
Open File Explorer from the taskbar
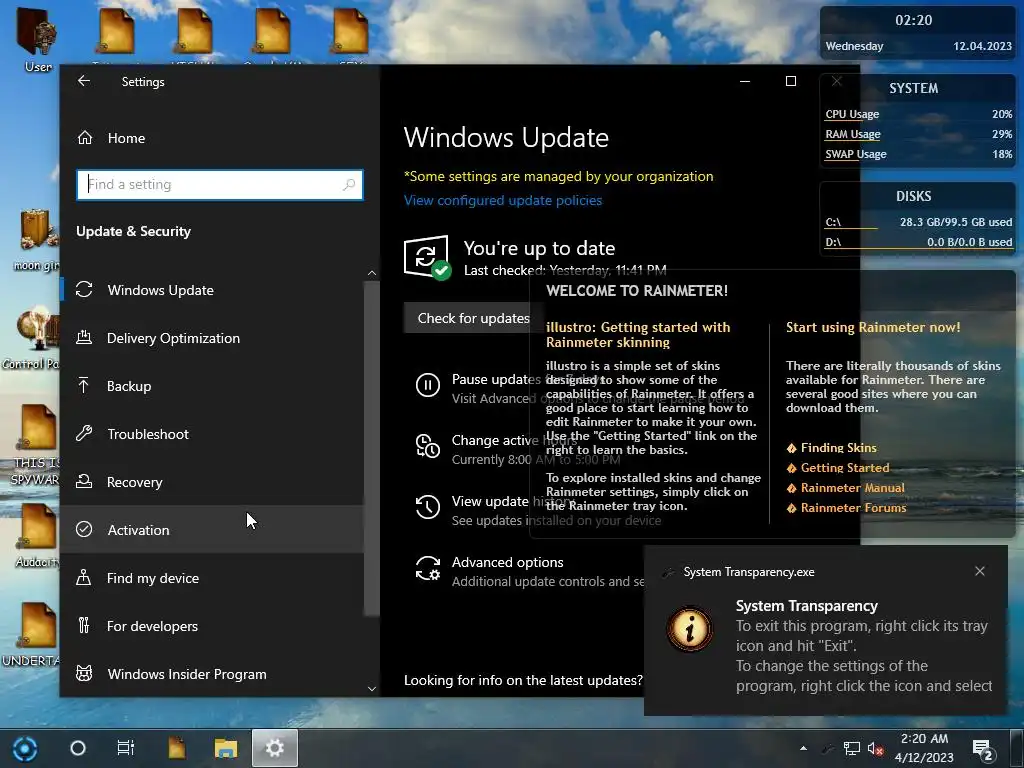pos(226,748)
